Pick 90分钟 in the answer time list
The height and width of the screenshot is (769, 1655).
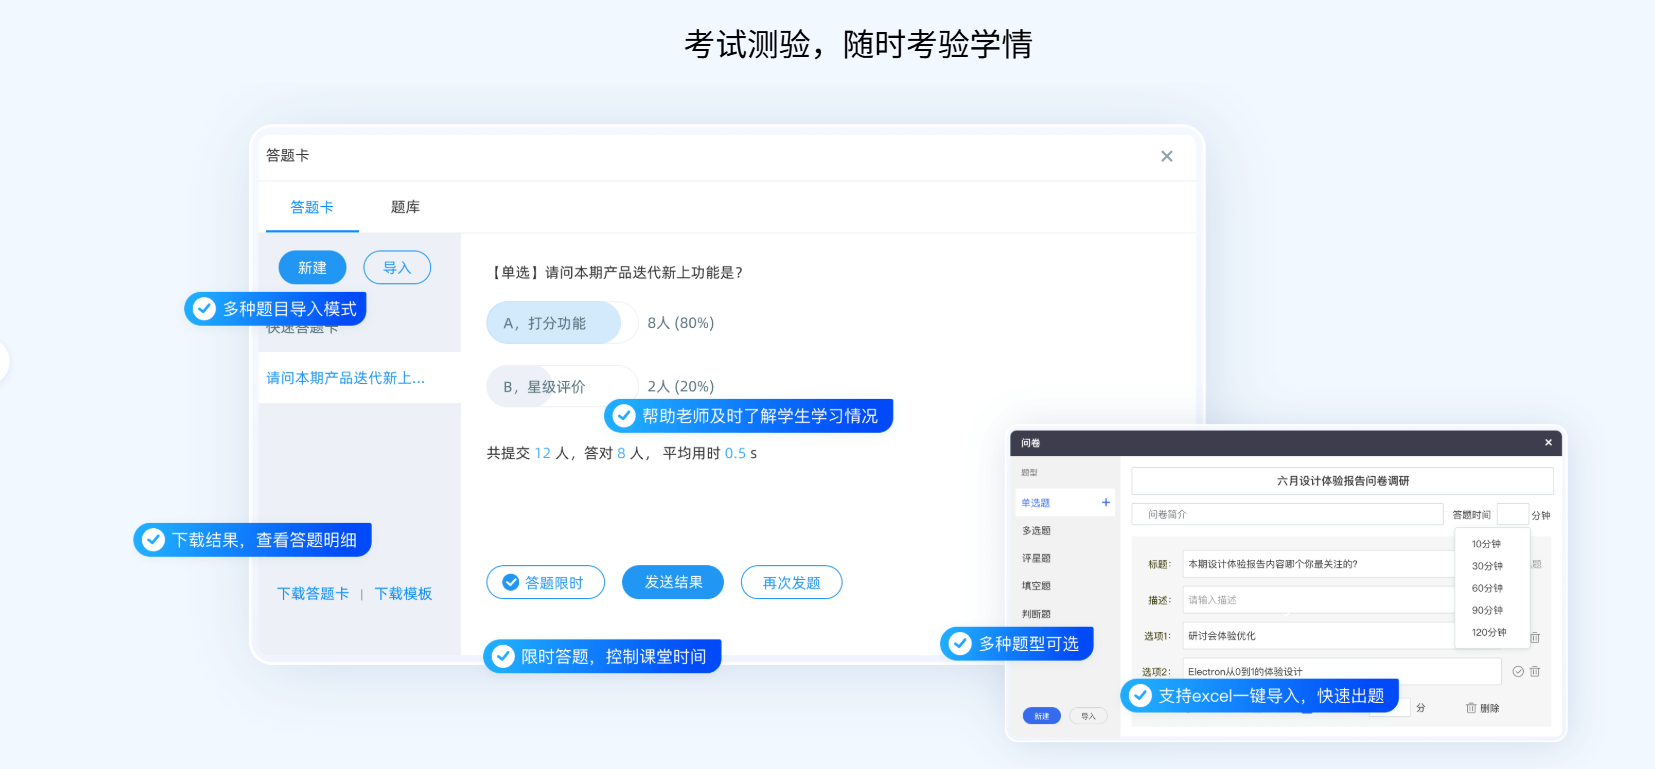click(x=1487, y=610)
